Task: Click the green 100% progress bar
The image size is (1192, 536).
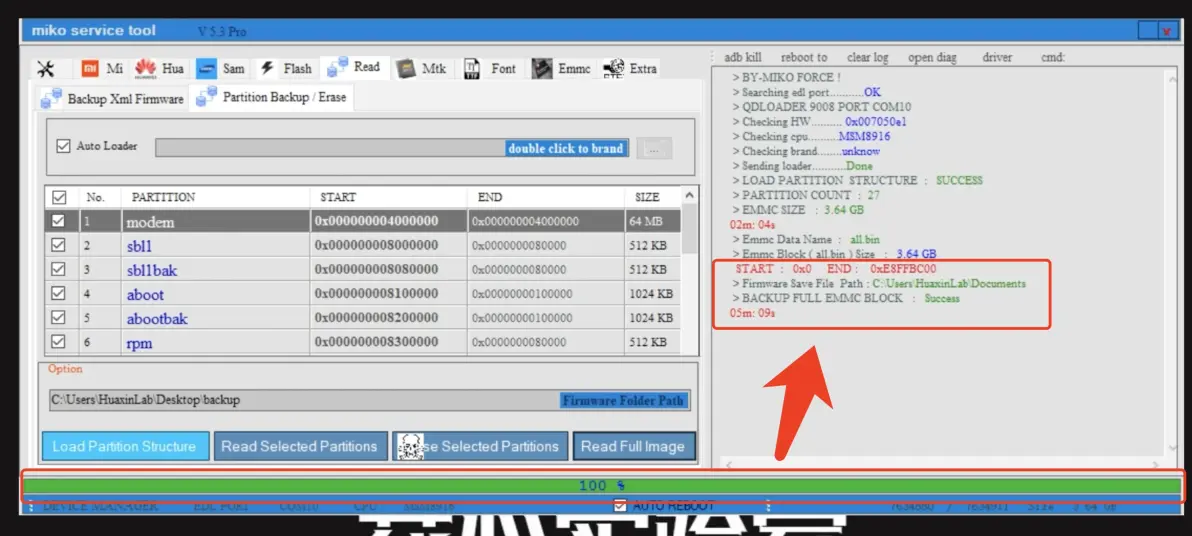Action: [x=602, y=486]
